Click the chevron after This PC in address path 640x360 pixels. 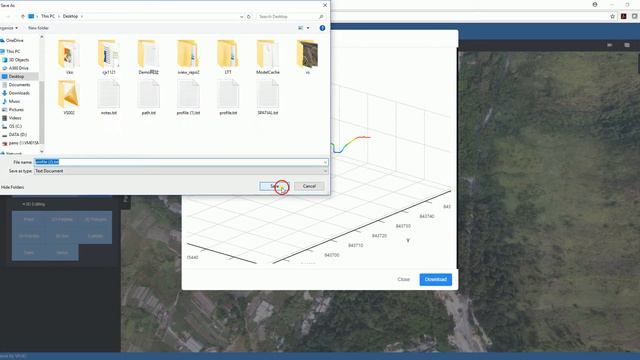[59, 17]
